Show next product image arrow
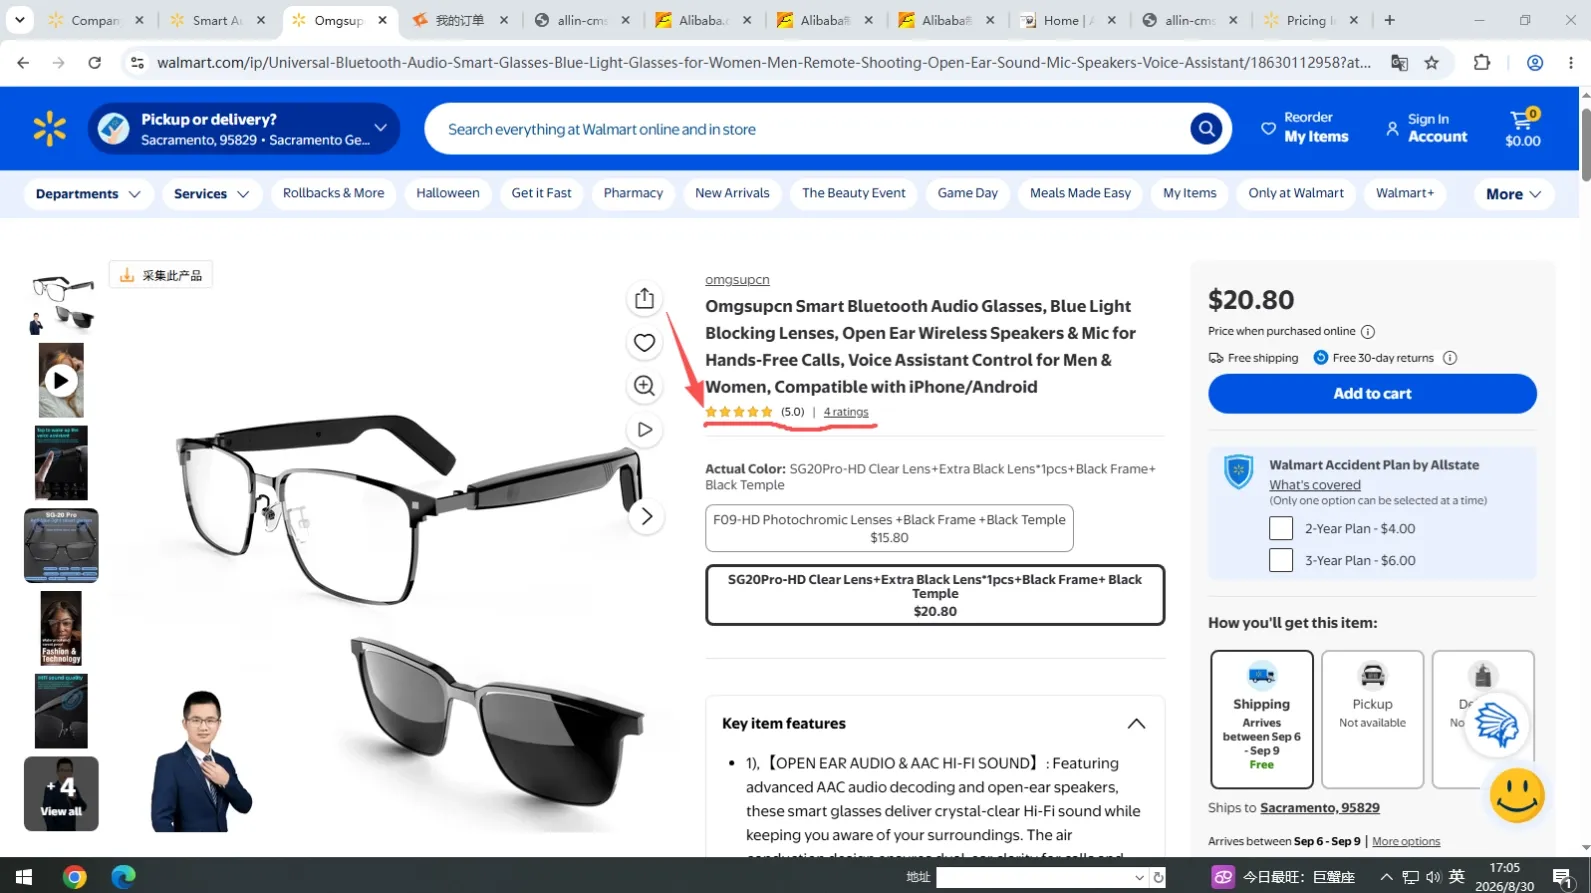1591x893 pixels. click(x=646, y=517)
